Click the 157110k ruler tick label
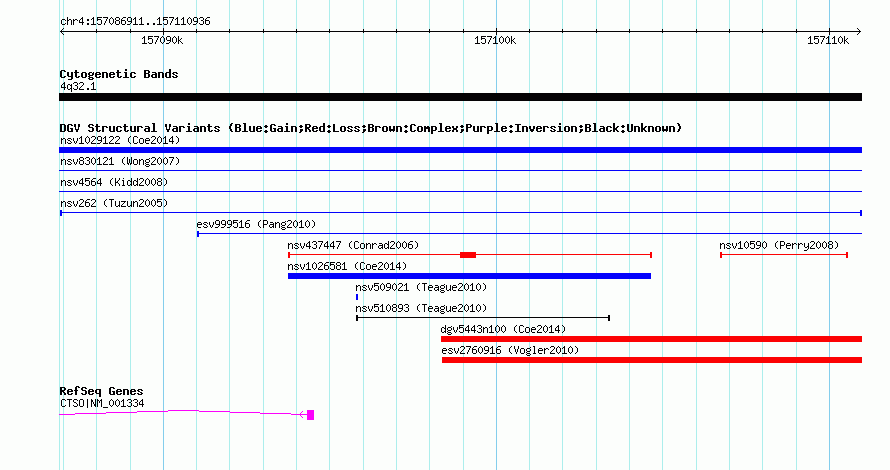This screenshot has height=470, width=890. click(x=828, y=40)
